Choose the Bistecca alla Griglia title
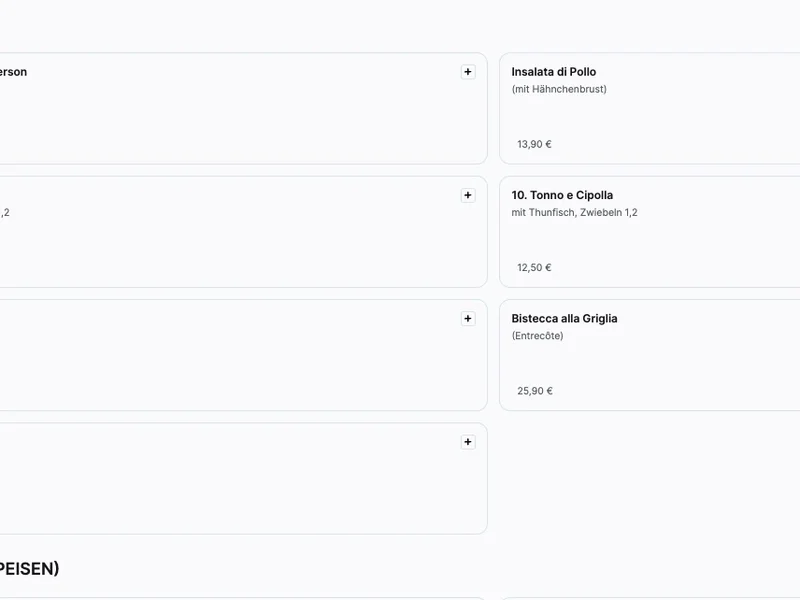Screen dimensions: 800x600 pos(564,319)
